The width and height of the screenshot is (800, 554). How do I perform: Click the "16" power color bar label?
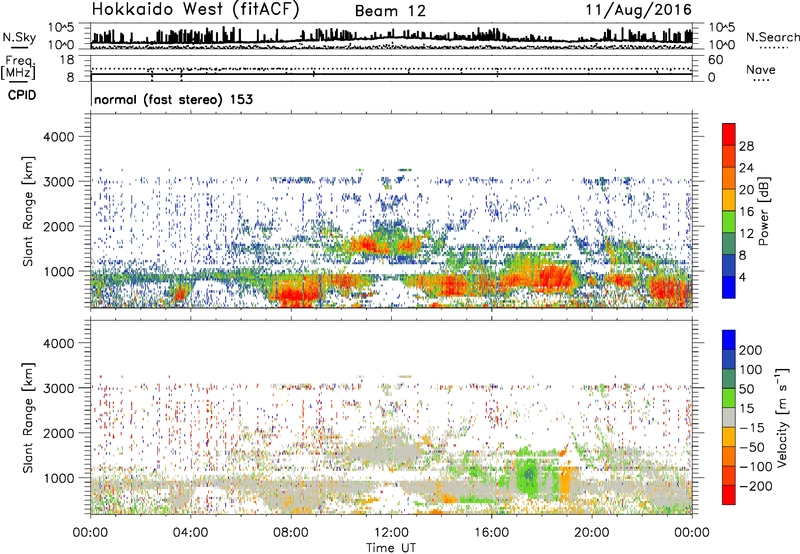click(746, 212)
